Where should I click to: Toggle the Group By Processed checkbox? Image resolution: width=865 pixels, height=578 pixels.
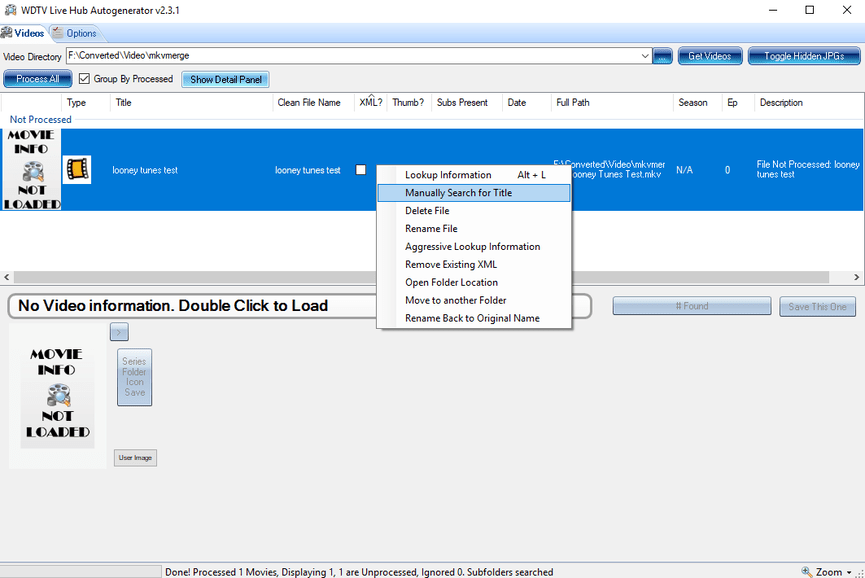84,79
